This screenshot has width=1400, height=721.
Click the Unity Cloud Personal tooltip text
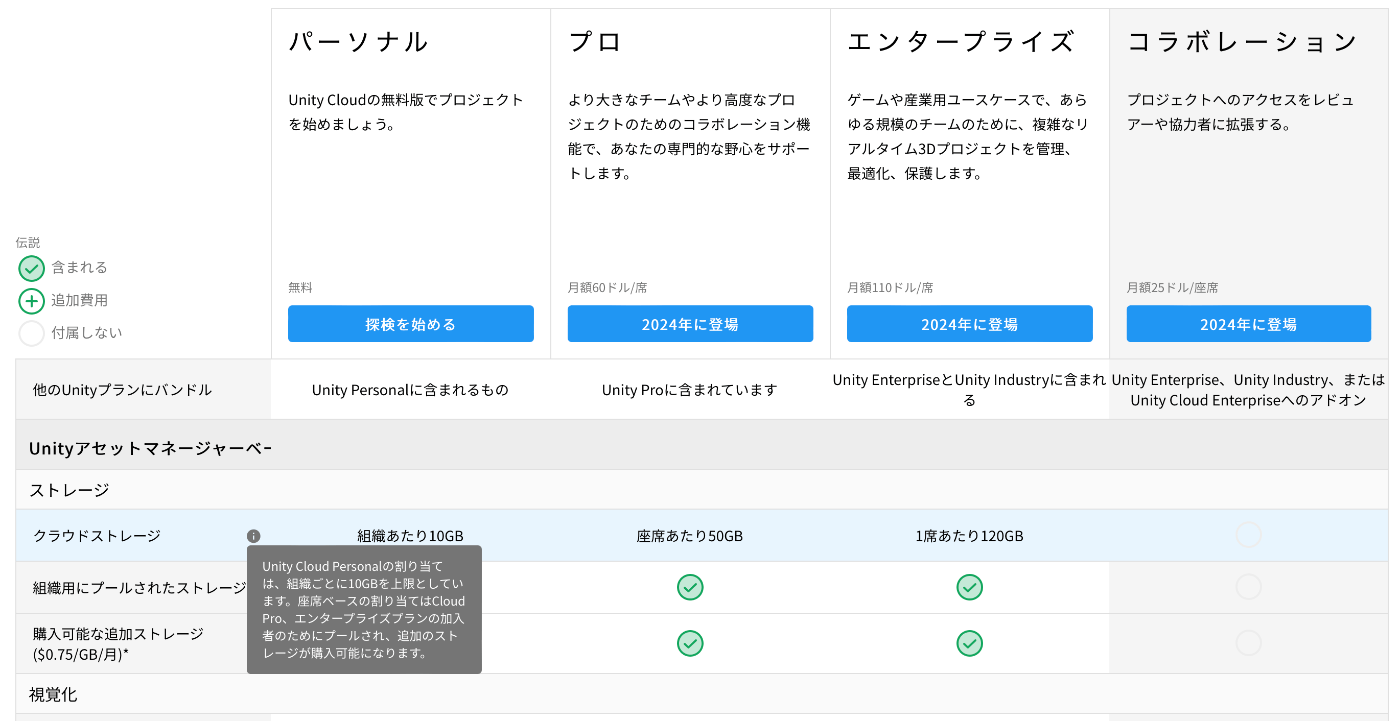coord(364,609)
